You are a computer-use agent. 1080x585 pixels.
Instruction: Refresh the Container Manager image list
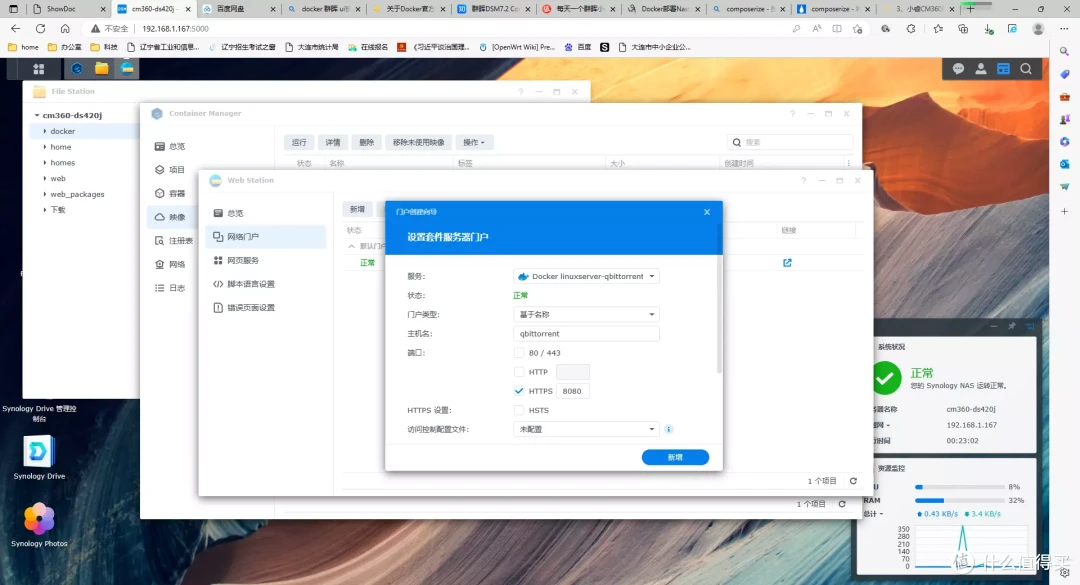click(x=842, y=504)
